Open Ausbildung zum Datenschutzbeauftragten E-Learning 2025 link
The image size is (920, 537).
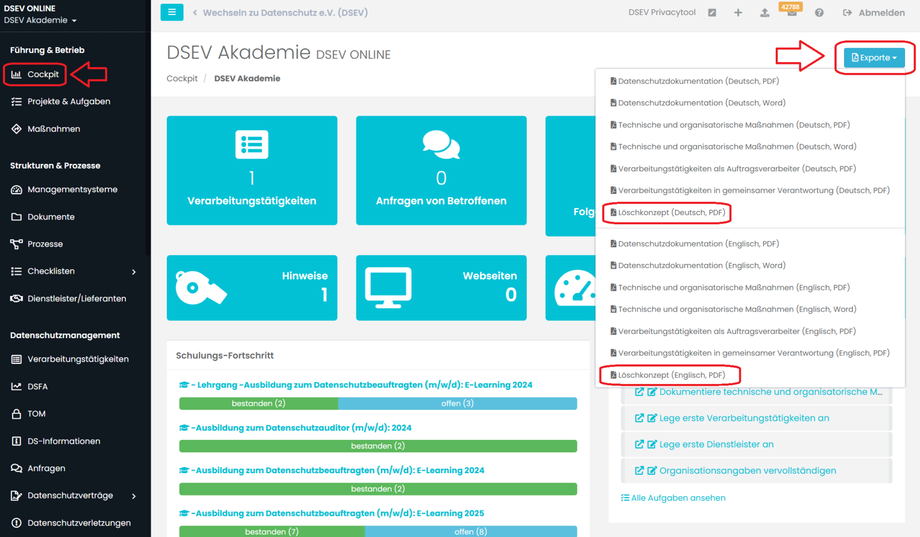(x=332, y=513)
